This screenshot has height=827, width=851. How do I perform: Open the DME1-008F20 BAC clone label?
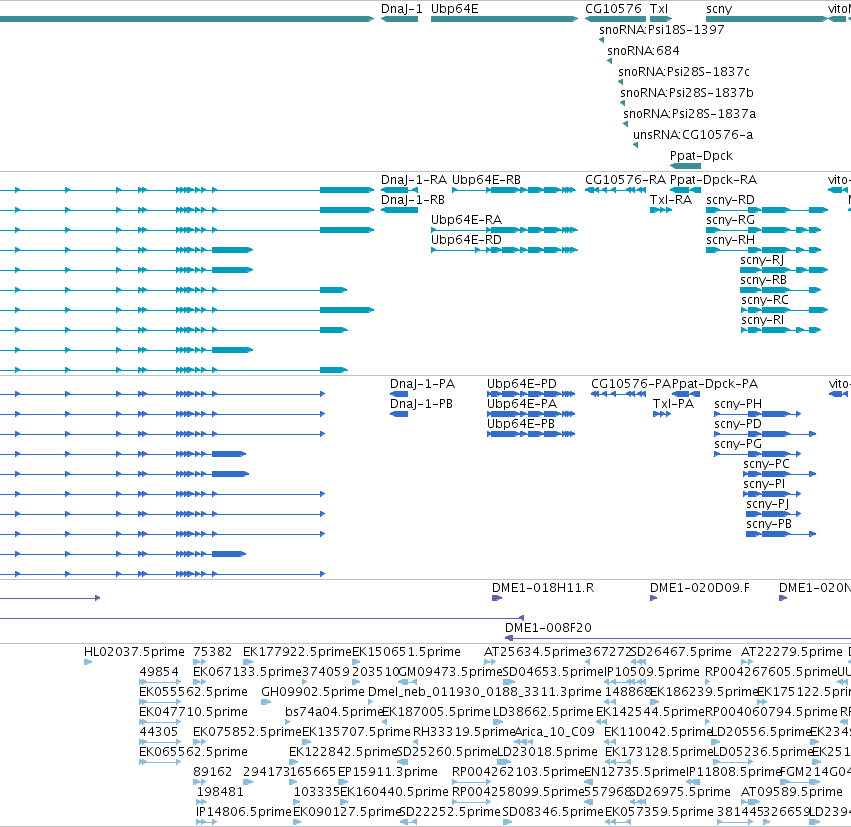[x=548, y=628]
